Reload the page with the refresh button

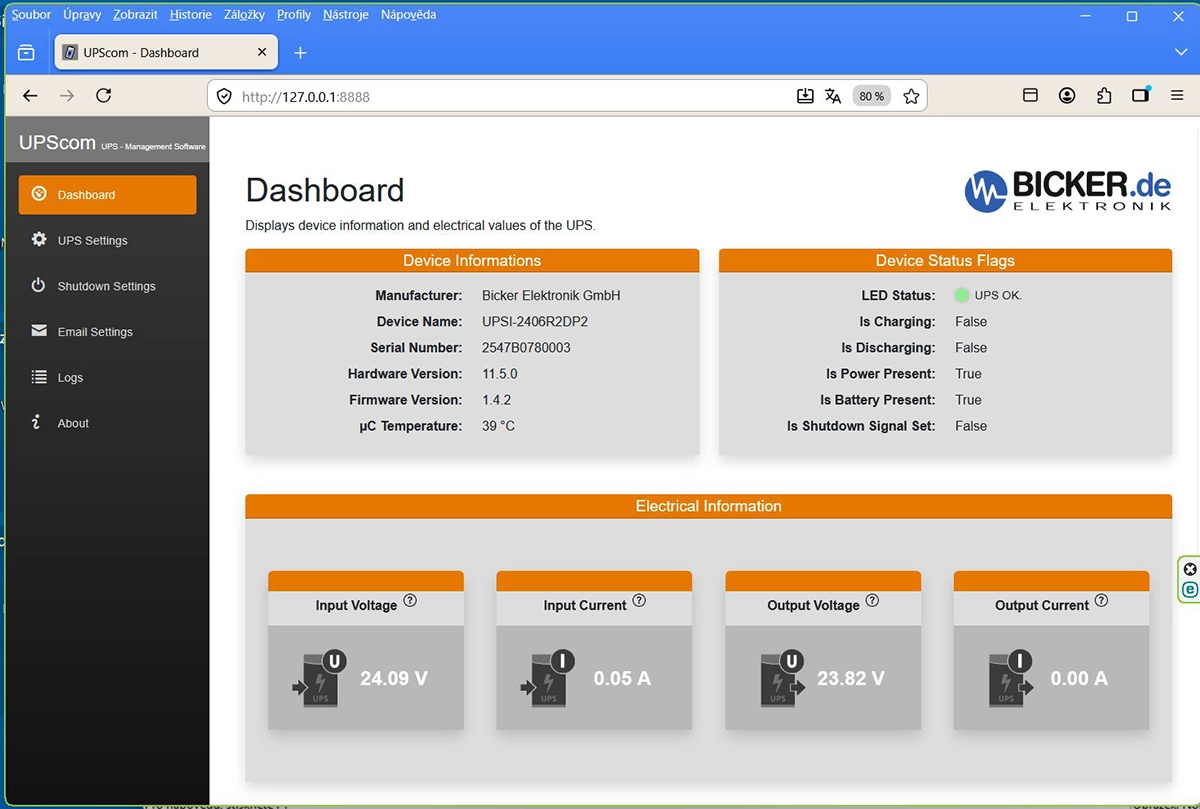(103, 96)
